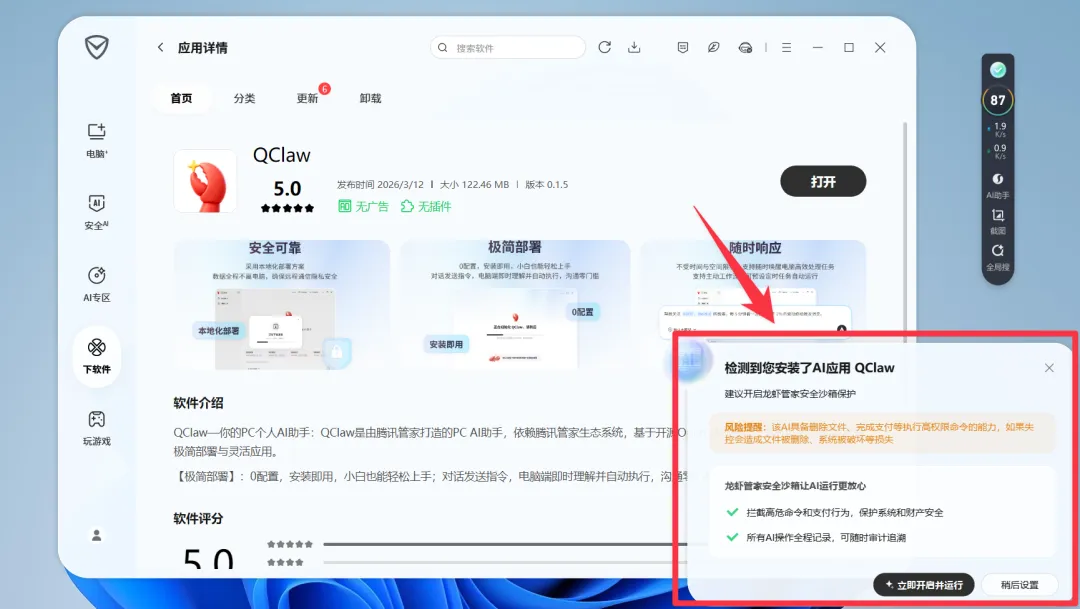
Task: Open the 极简部署 screenshot thumbnail
Action: [x=515, y=305]
